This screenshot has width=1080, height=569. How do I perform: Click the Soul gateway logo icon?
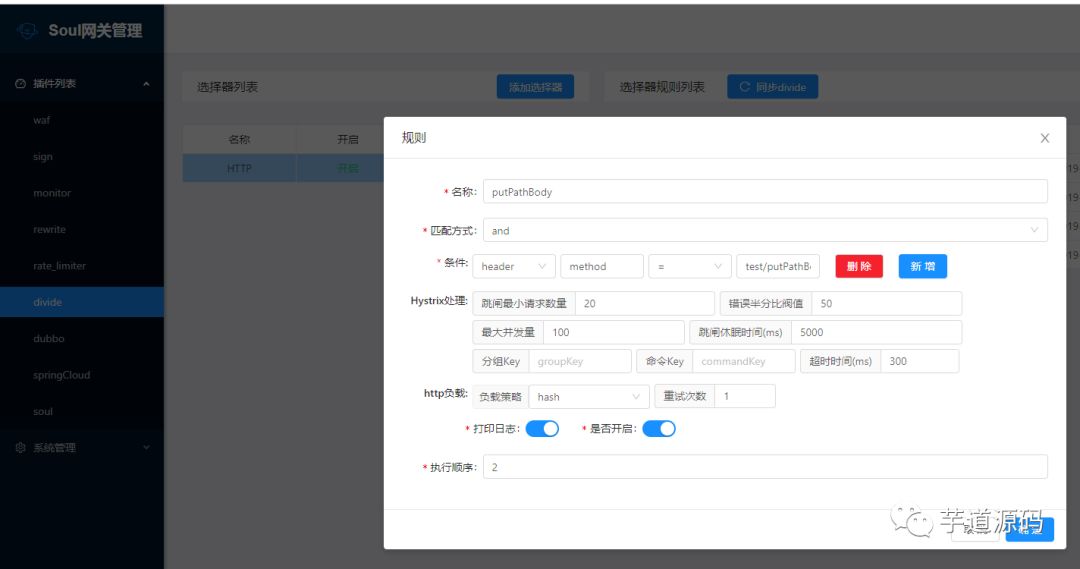click(28, 30)
